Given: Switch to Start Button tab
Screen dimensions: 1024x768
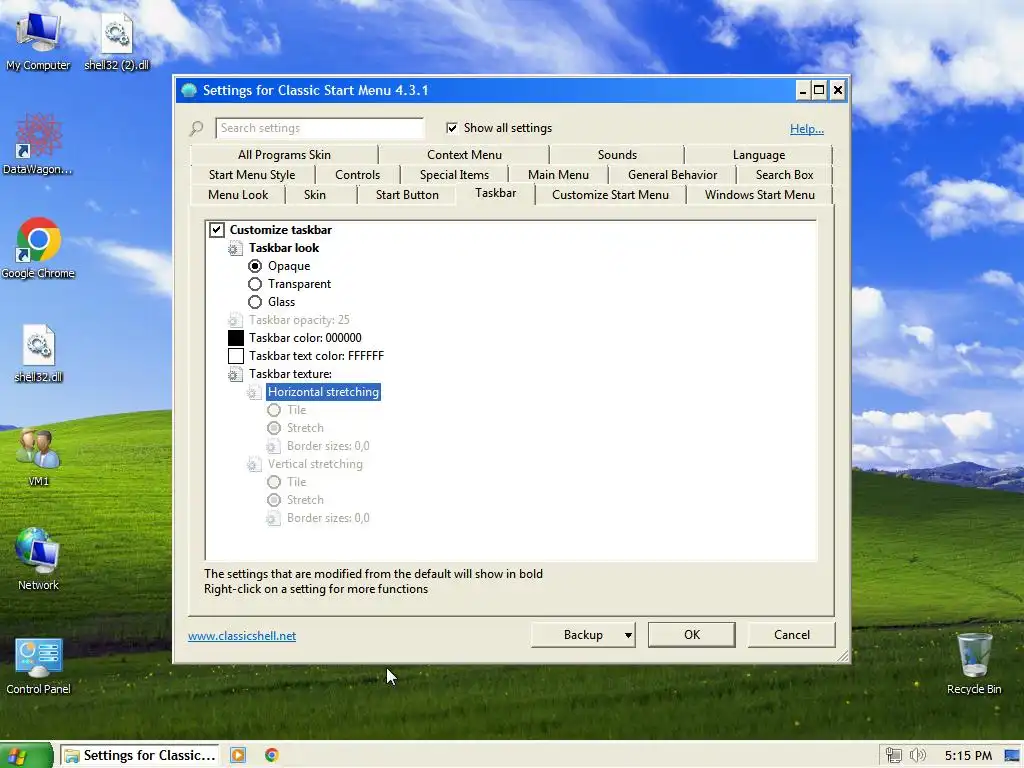Looking at the screenshot, I should click(407, 195).
